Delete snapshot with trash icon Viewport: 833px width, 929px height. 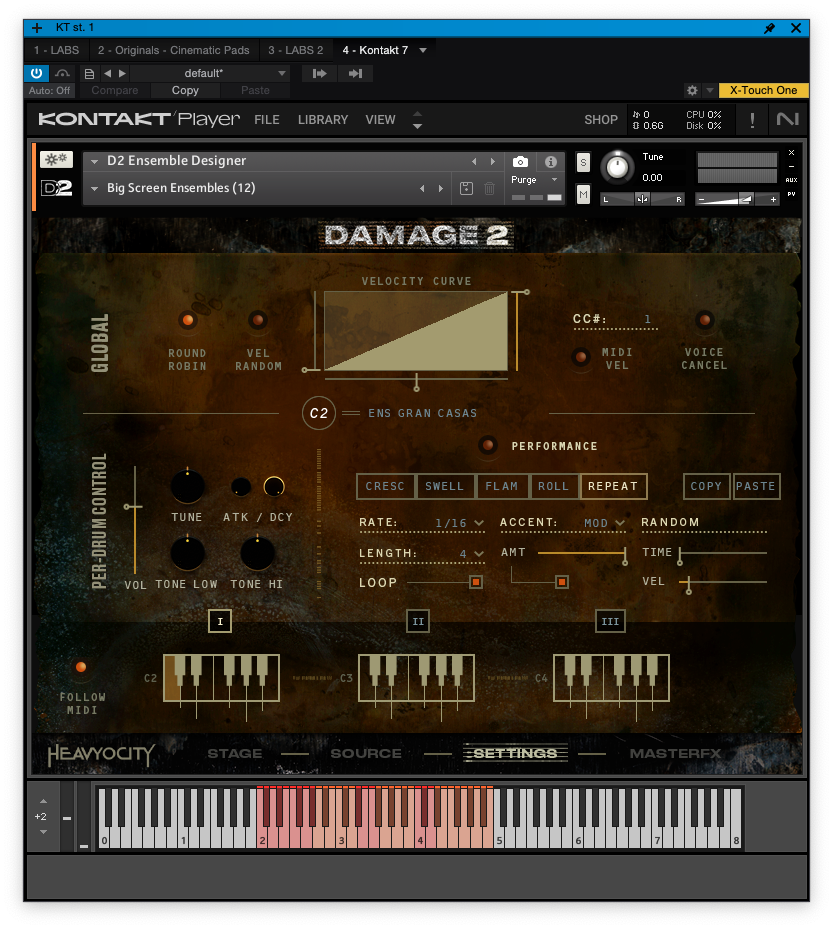click(489, 188)
